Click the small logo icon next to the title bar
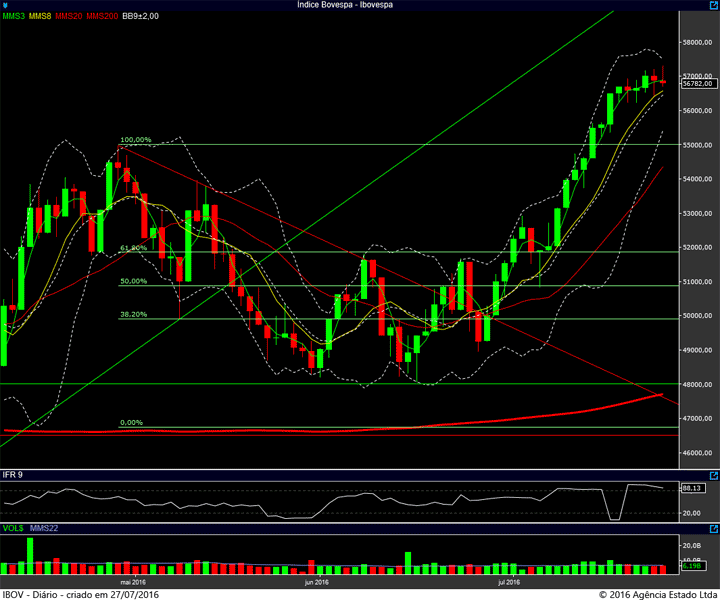The width and height of the screenshot is (720, 600). point(5,5)
